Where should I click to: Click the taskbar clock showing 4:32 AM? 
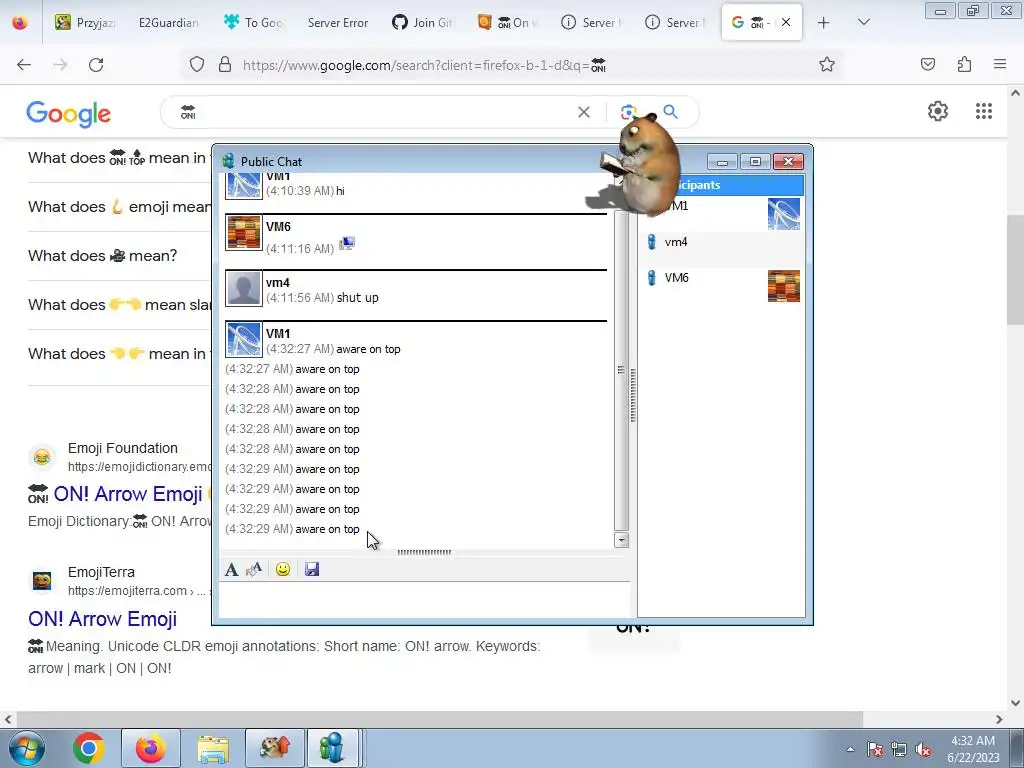(973, 749)
